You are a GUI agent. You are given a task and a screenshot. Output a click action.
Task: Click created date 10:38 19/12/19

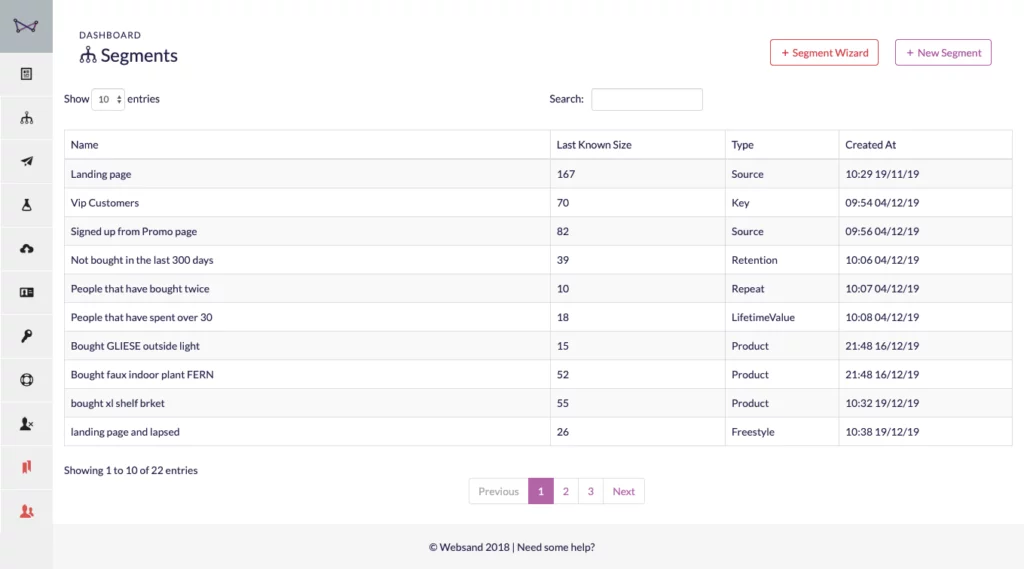click(x=882, y=432)
